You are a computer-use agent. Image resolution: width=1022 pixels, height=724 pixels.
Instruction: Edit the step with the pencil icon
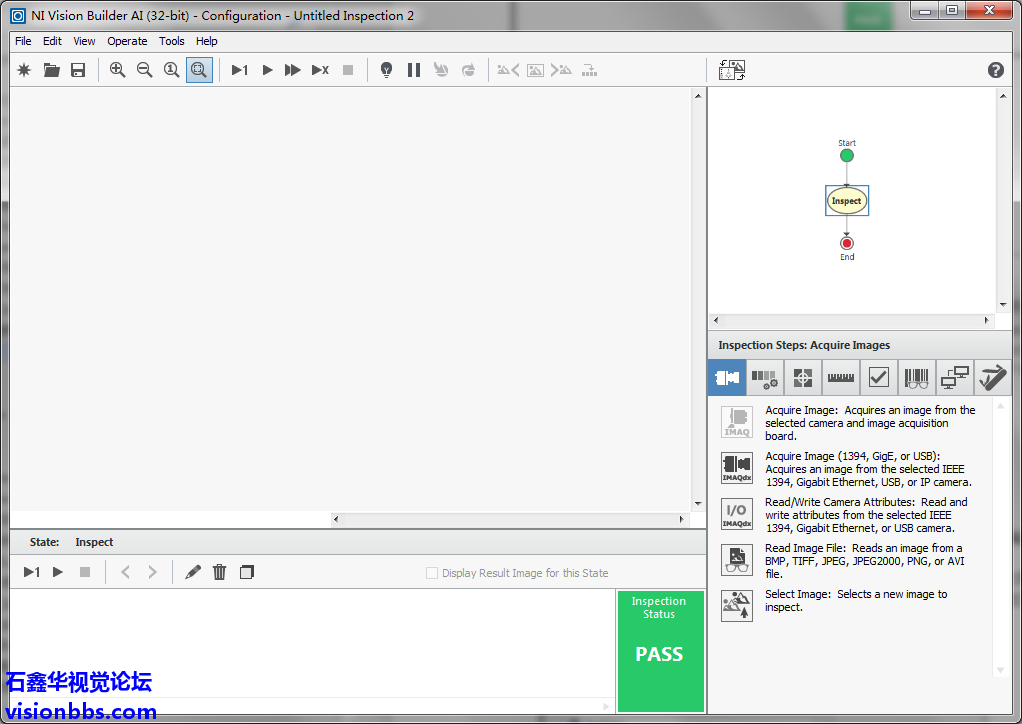(193, 572)
